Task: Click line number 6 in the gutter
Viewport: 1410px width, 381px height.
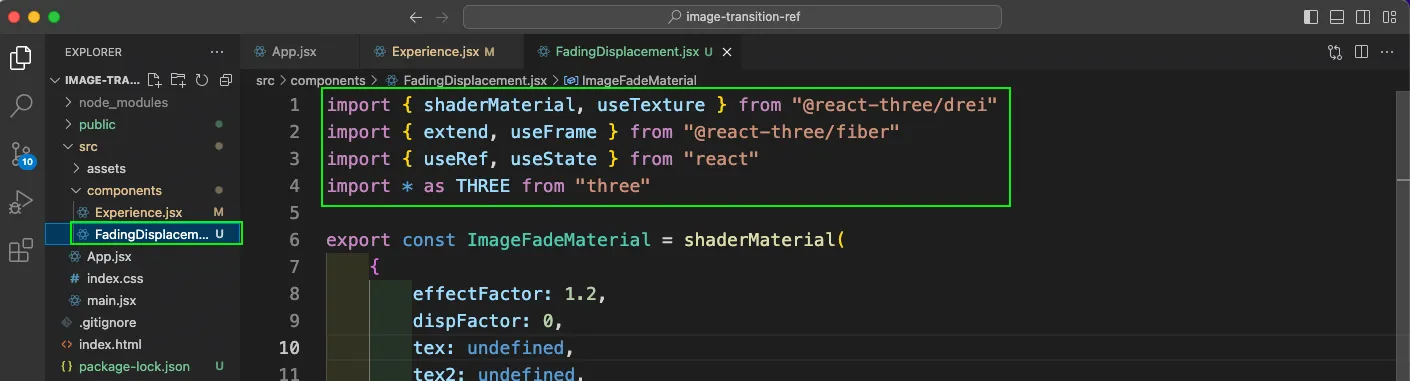Action: pyautogui.click(x=294, y=240)
